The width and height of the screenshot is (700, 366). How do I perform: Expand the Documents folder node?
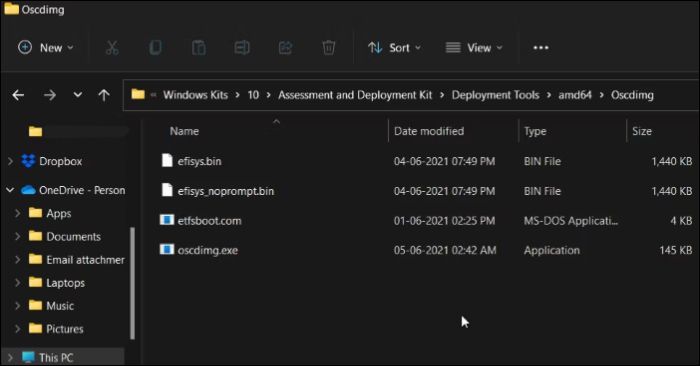click(x=17, y=236)
